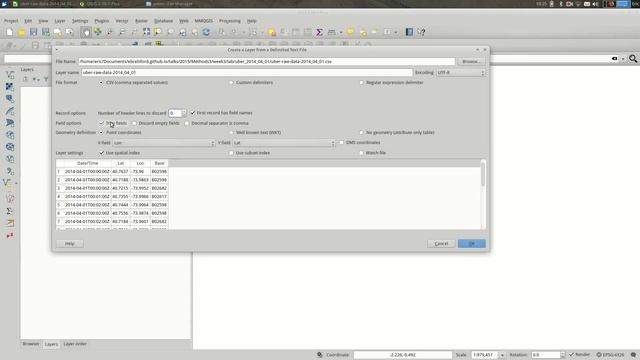640x360 pixels.
Task: Open the Layer menu
Action: [x=60, y=21]
